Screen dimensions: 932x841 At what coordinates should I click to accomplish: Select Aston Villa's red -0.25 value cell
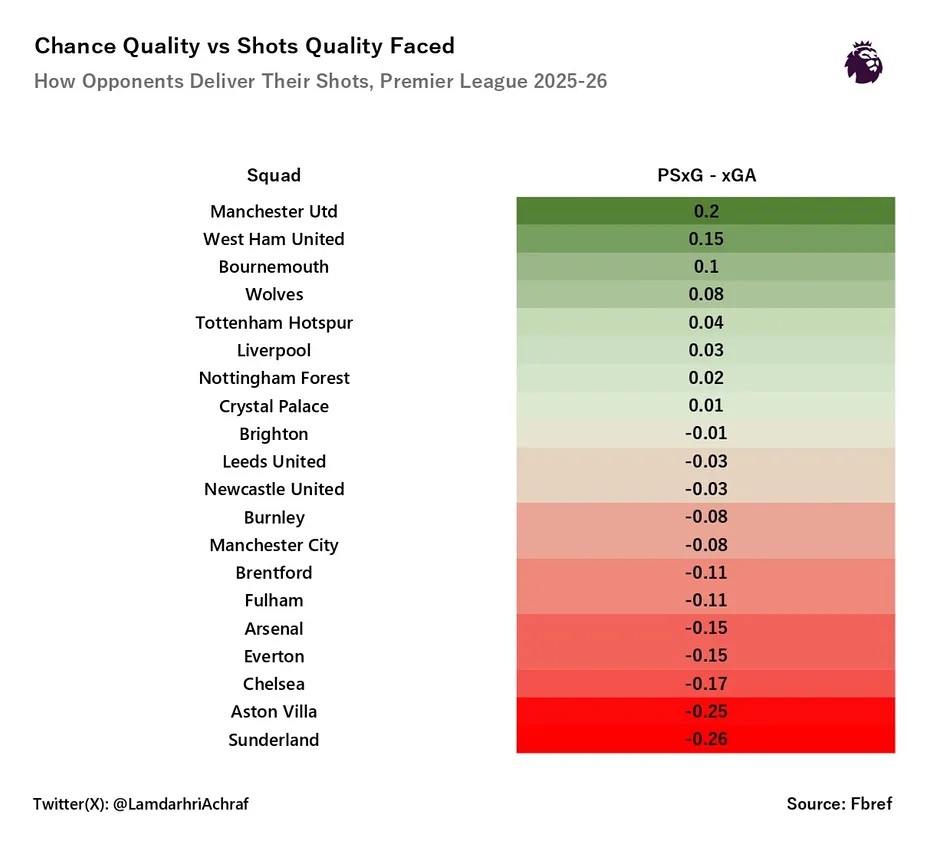click(706, 711)
